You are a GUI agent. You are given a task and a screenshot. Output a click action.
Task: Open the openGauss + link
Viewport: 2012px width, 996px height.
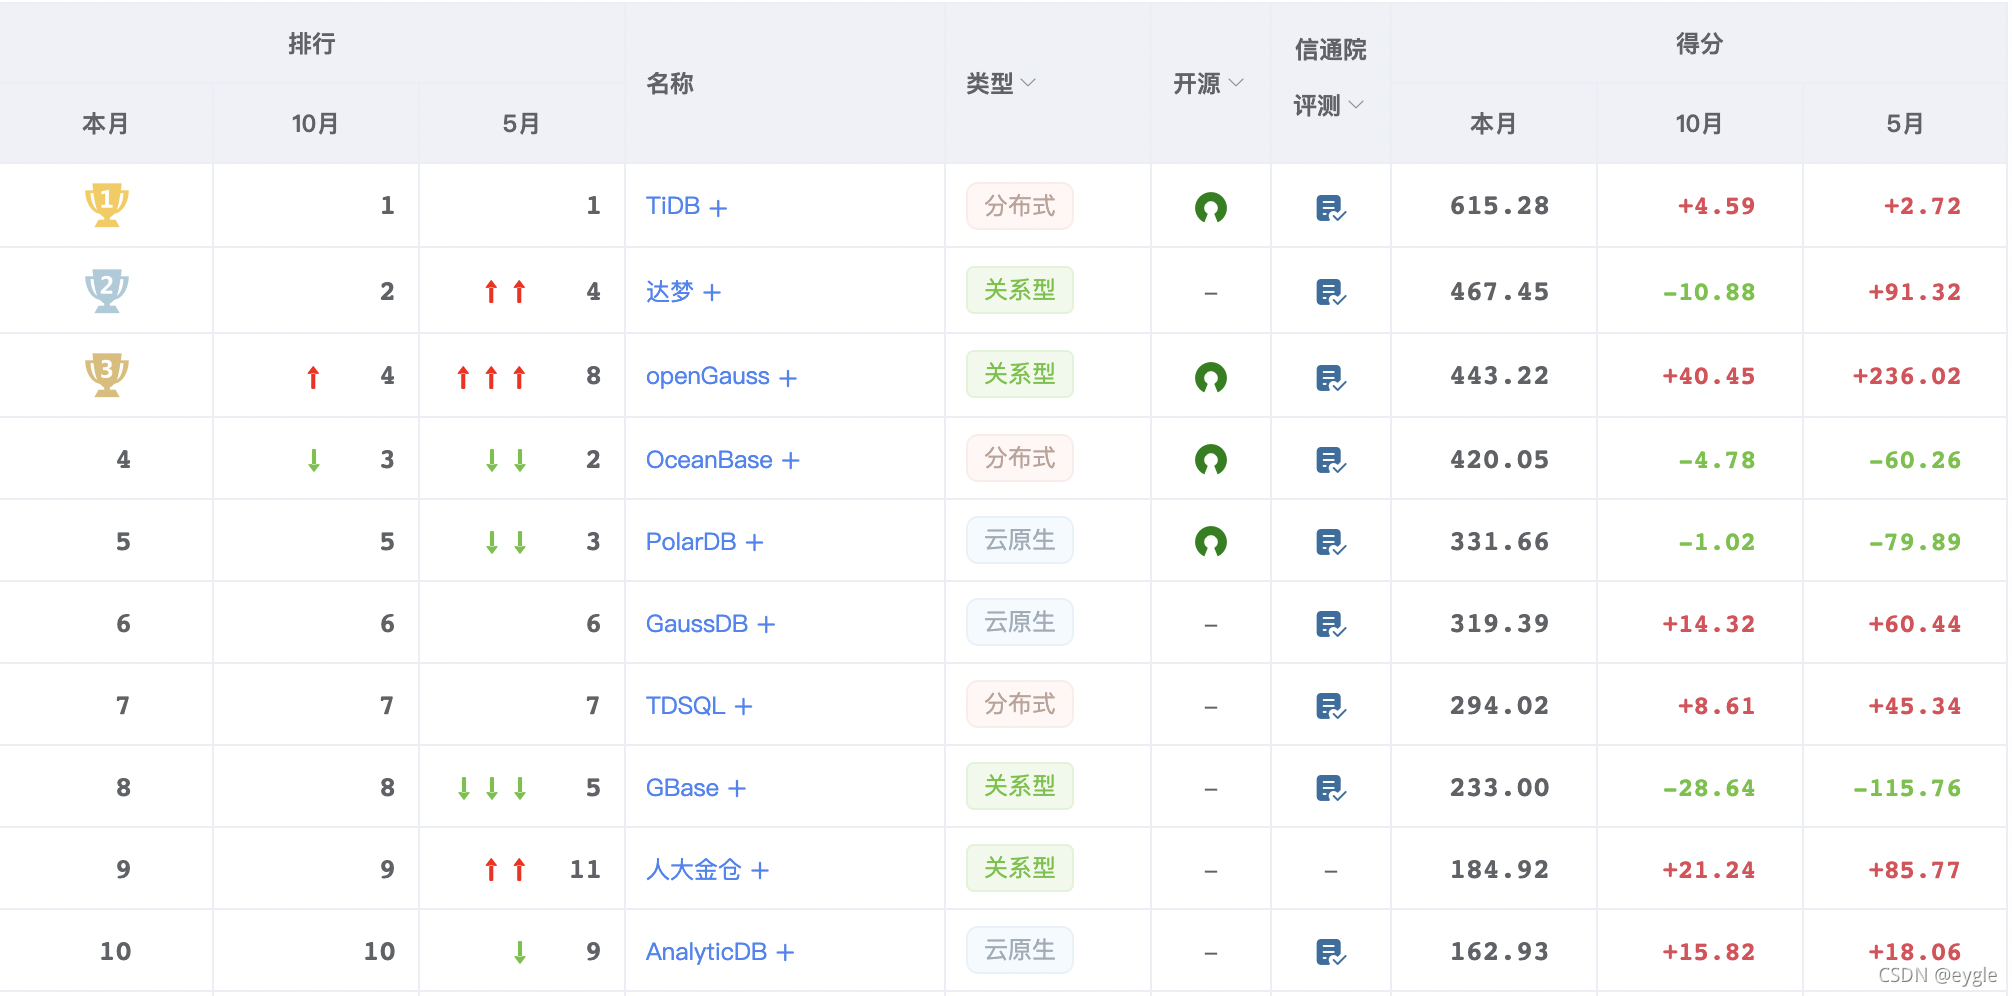[721, 377]
